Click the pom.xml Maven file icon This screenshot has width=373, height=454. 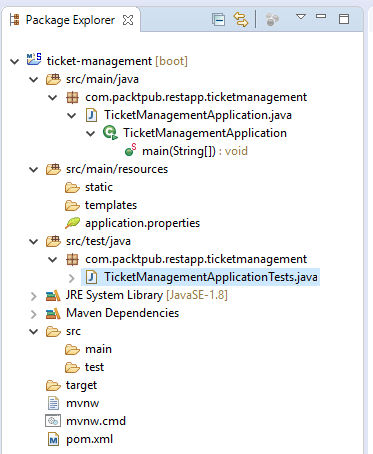coord(53,439)
